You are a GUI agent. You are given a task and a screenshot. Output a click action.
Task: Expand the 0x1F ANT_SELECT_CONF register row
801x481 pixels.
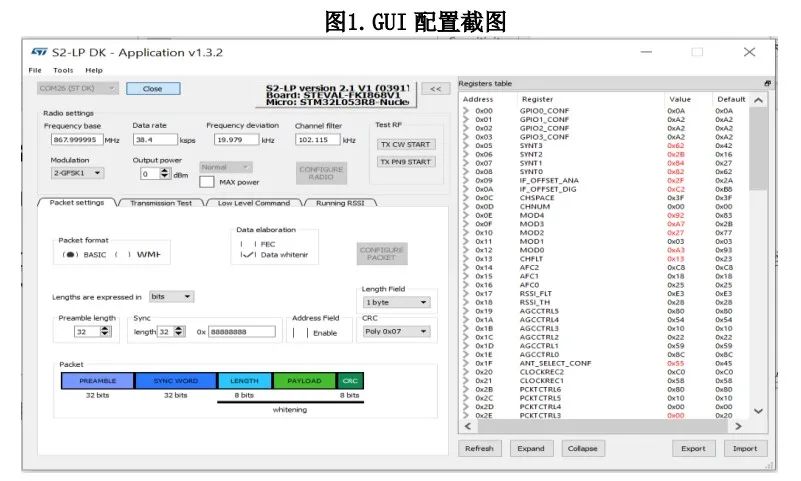(x=466, y=363)
